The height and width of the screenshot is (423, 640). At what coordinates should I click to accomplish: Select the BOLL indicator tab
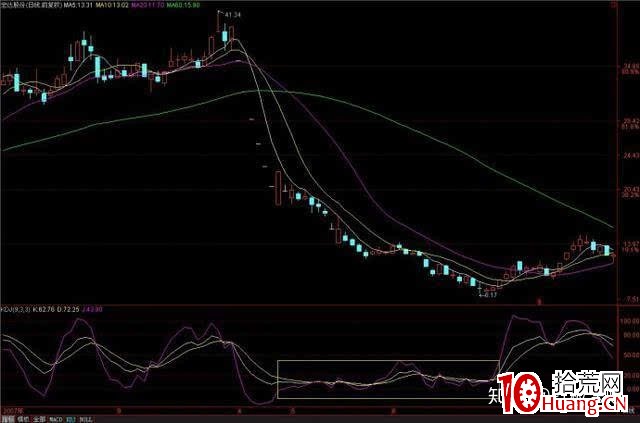click(x=86, y=420)
